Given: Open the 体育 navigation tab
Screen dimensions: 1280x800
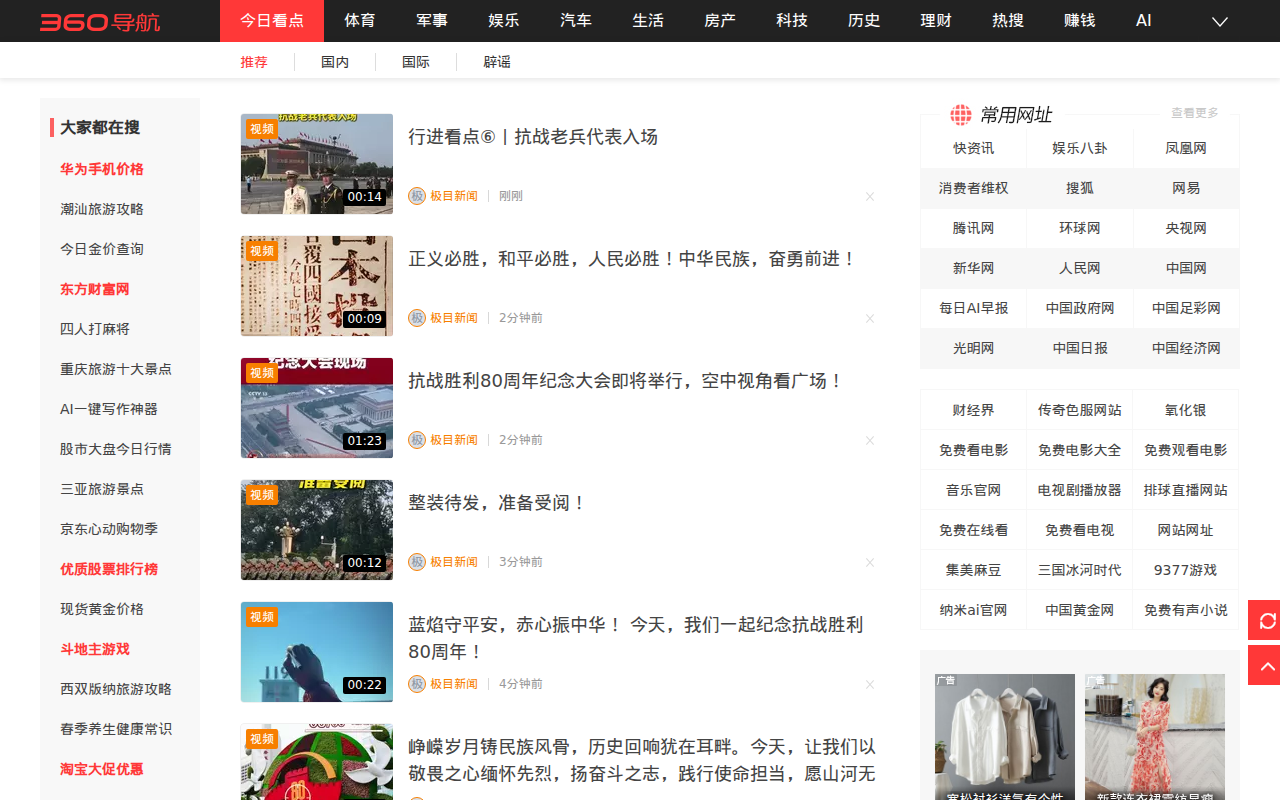Looking at the screenshot, I should (360, 21).
